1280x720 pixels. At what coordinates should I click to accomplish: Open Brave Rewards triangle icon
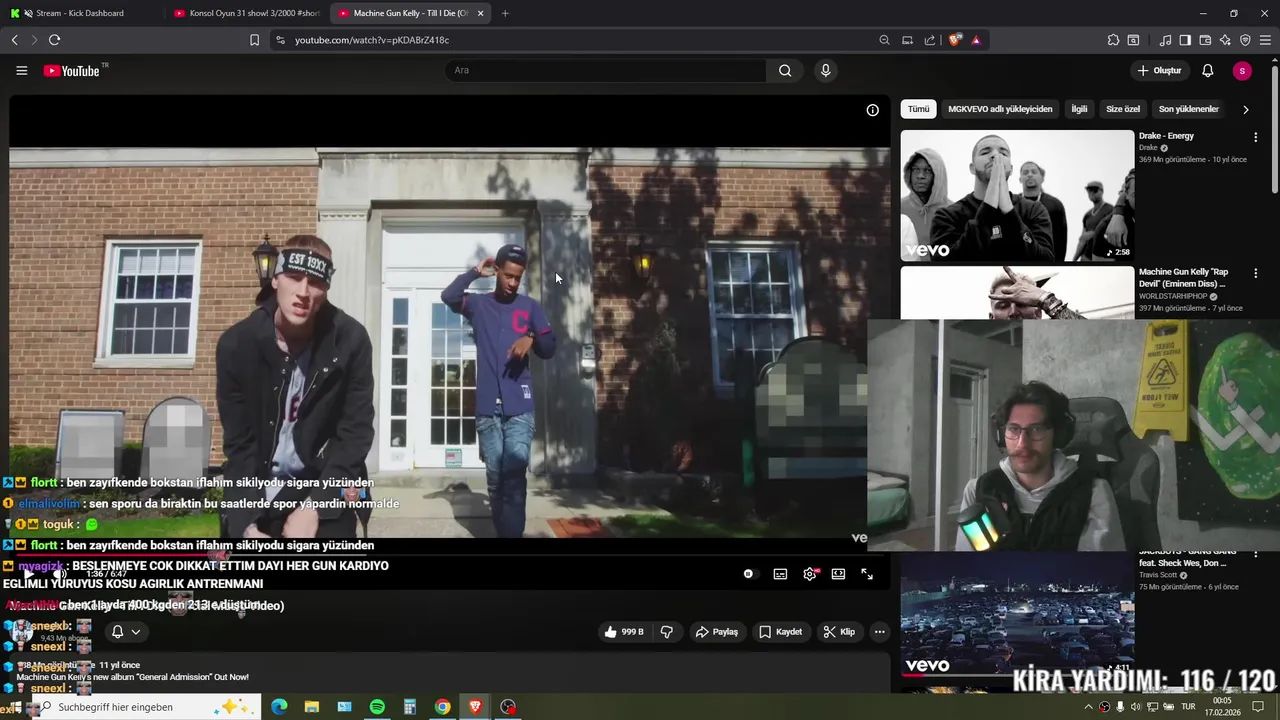[x=976, y=40]
